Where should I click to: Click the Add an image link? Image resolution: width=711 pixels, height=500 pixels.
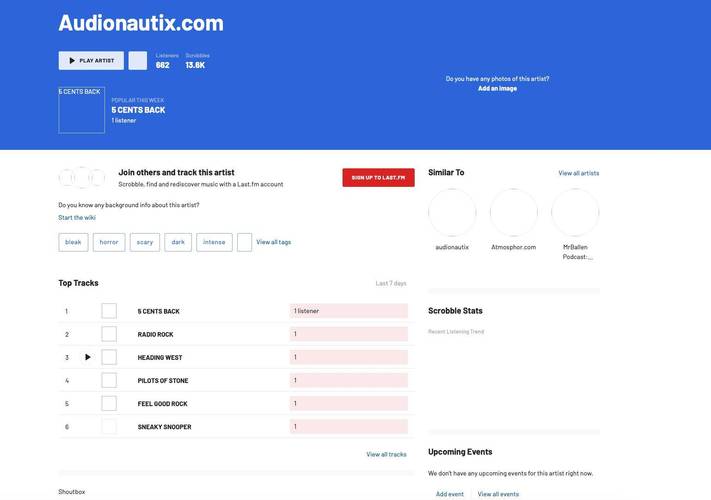tap(497, 88)
